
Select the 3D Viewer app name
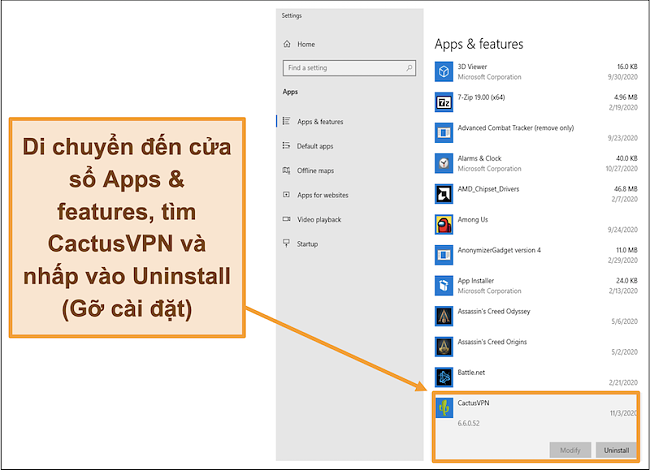coord(472,66)
